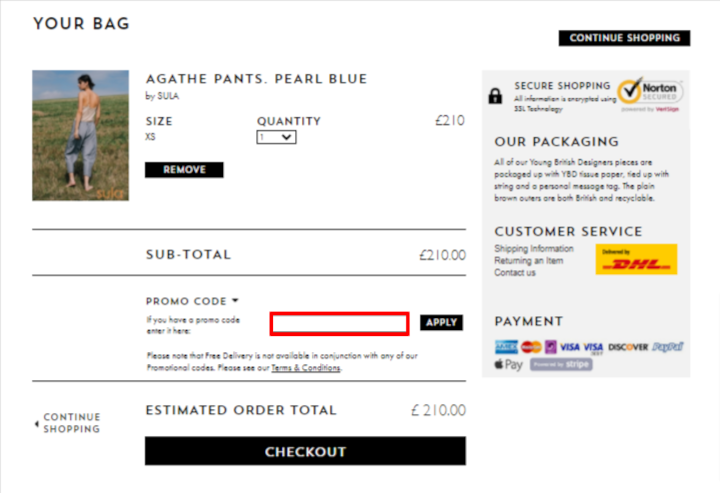Click the padlock secure shopping icon

pyautogui.click(x=495, y=96)
